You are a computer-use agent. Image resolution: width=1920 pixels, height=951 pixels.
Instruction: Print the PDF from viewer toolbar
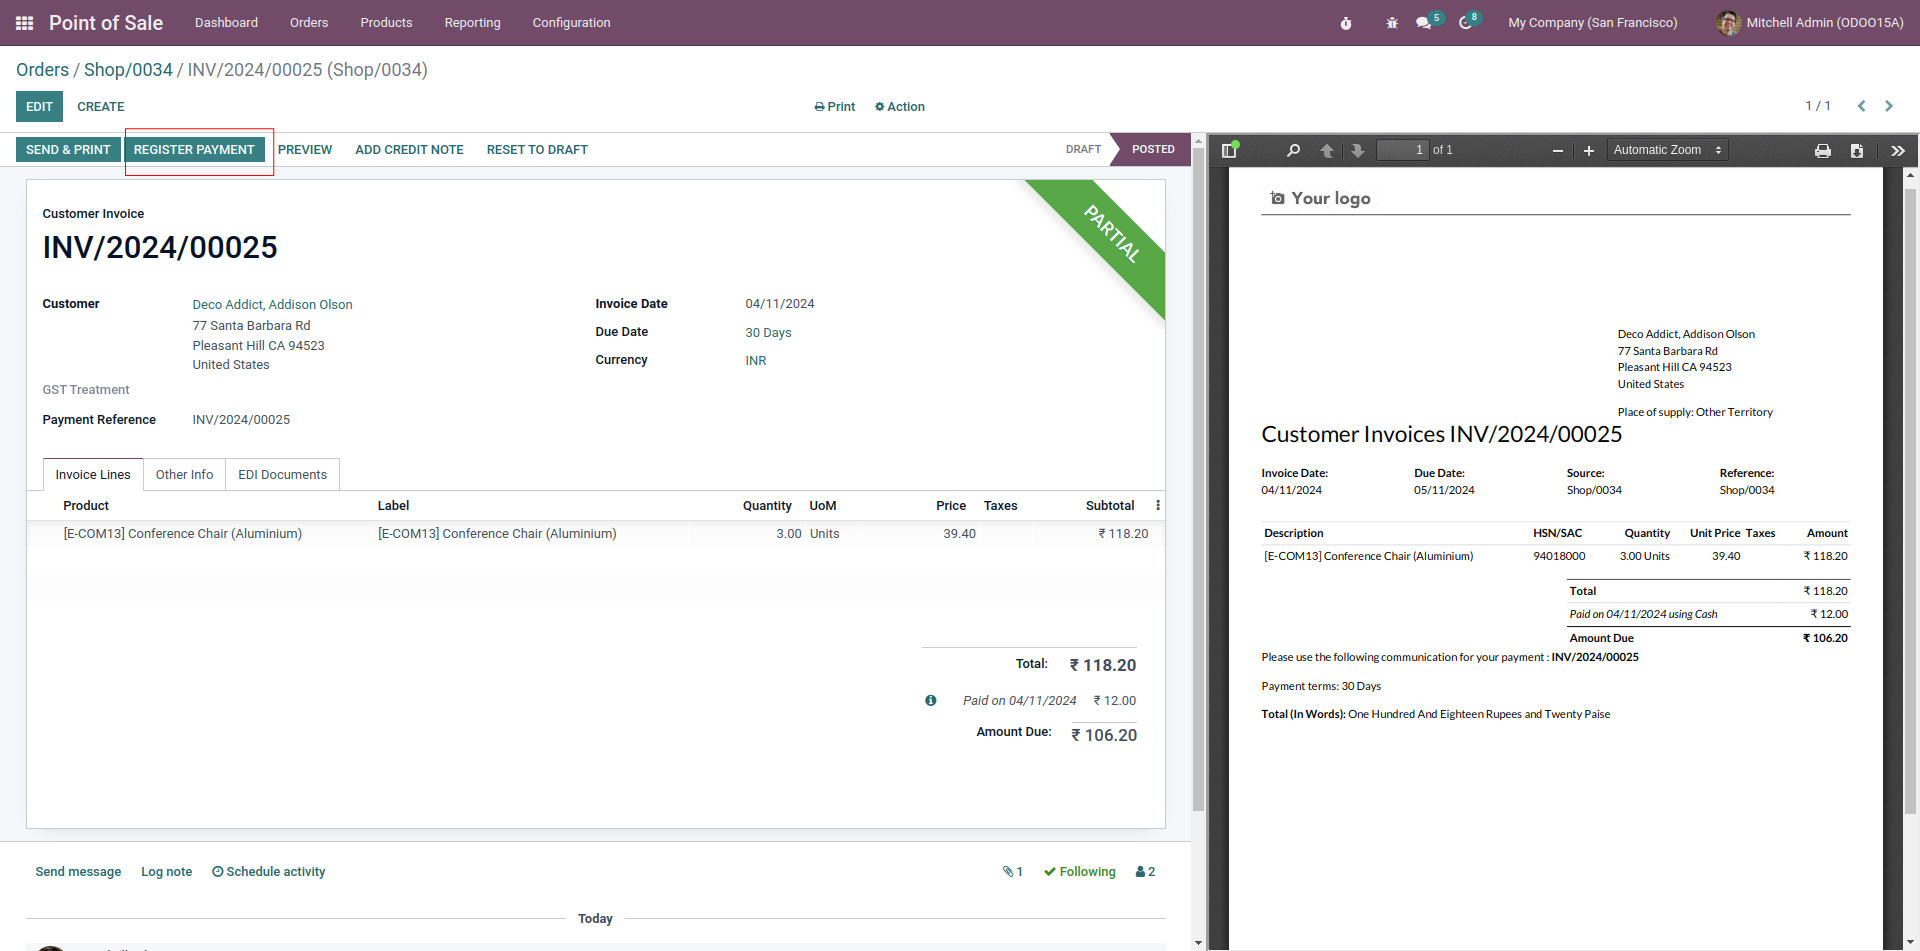click(1823, 151)
